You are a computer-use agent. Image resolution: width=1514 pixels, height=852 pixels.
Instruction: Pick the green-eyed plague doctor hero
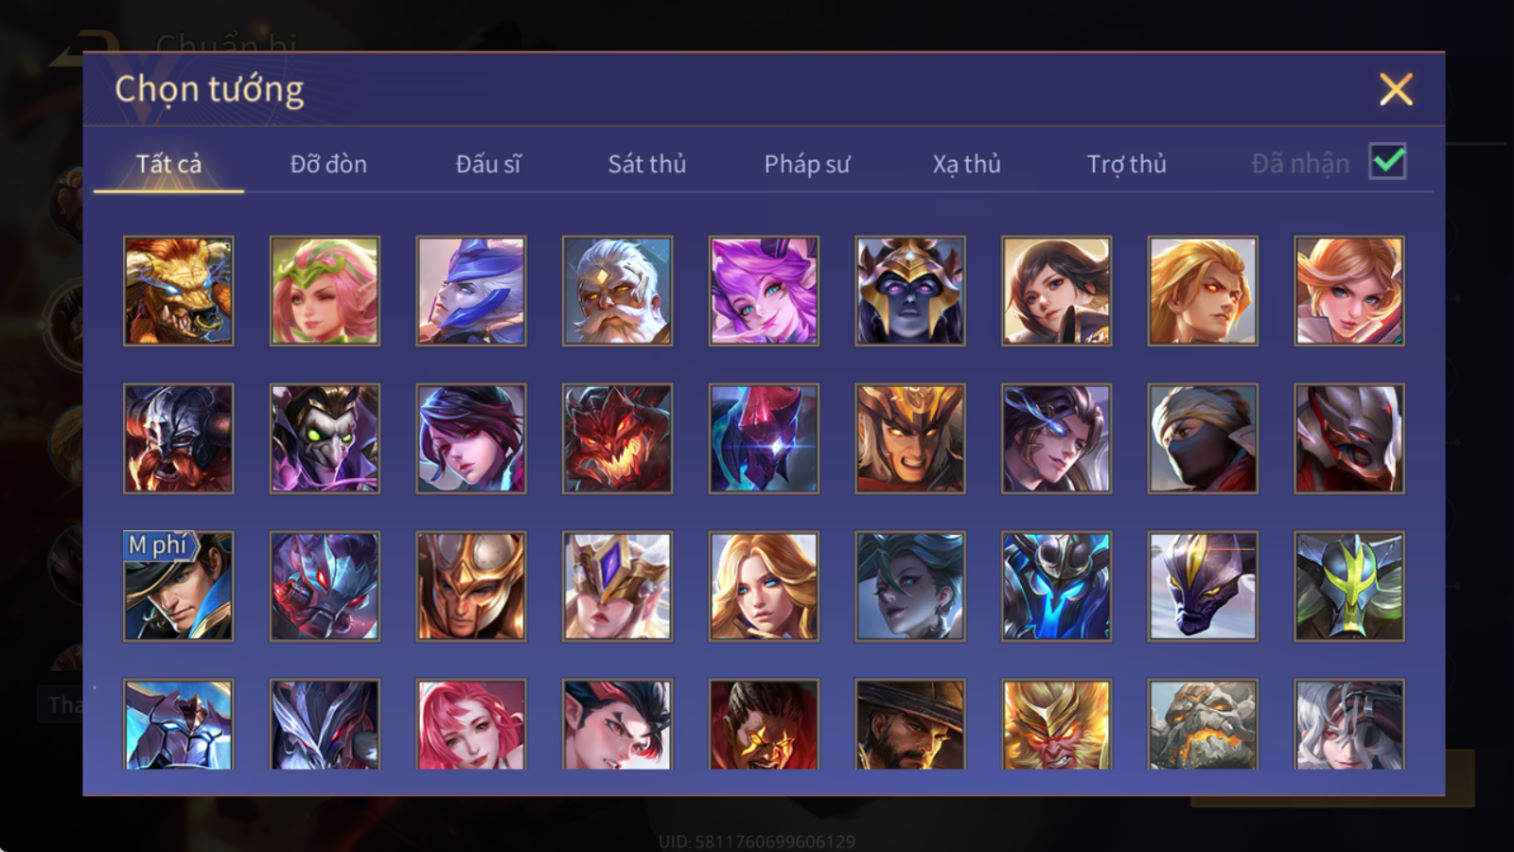(x=325, y=439)
